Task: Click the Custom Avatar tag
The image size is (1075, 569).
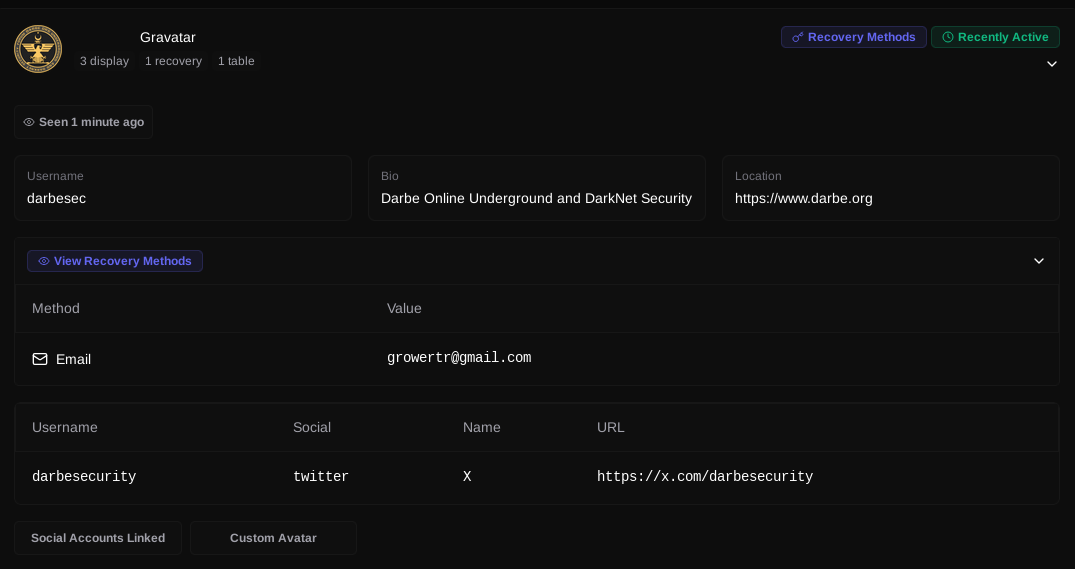Action: (273, 538)
